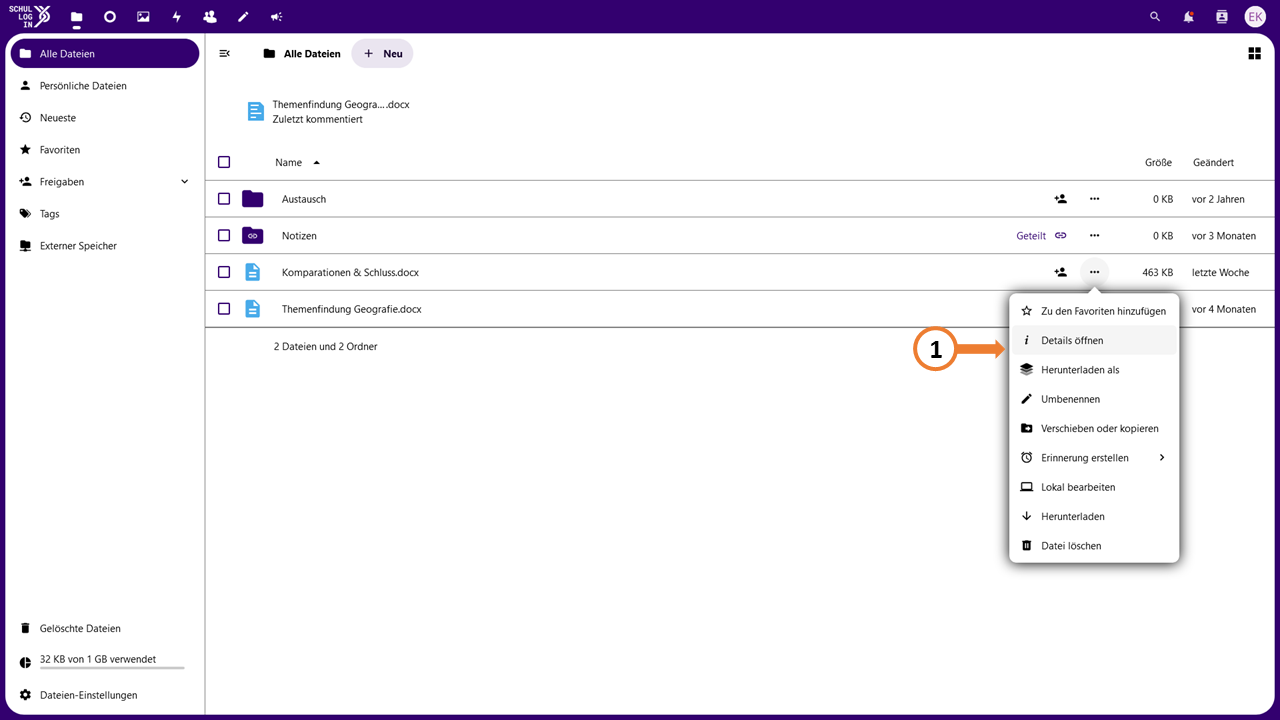
Task: Click shared link icon for Notizen
Action: coord(1061,236)
